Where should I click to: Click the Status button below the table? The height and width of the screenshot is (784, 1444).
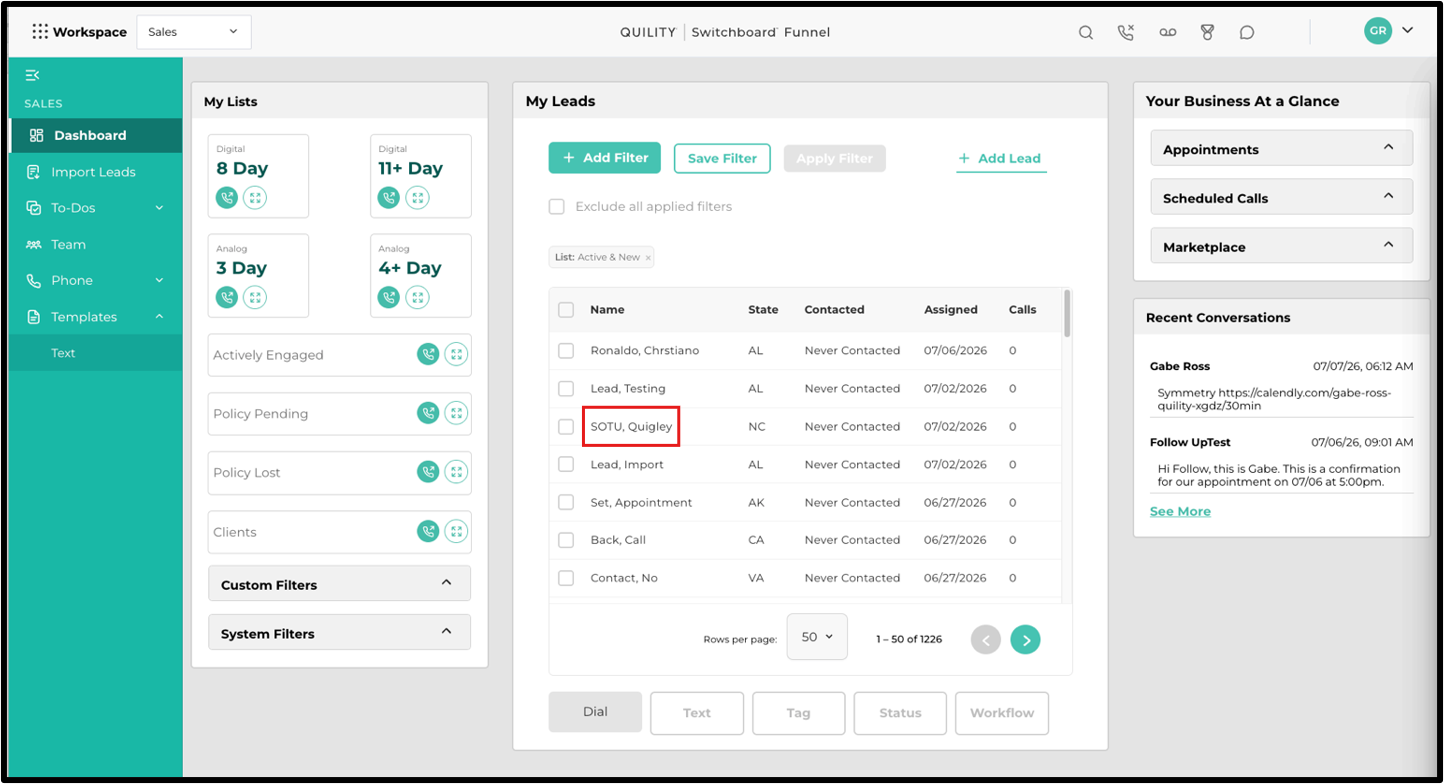[x=900, y=713]
